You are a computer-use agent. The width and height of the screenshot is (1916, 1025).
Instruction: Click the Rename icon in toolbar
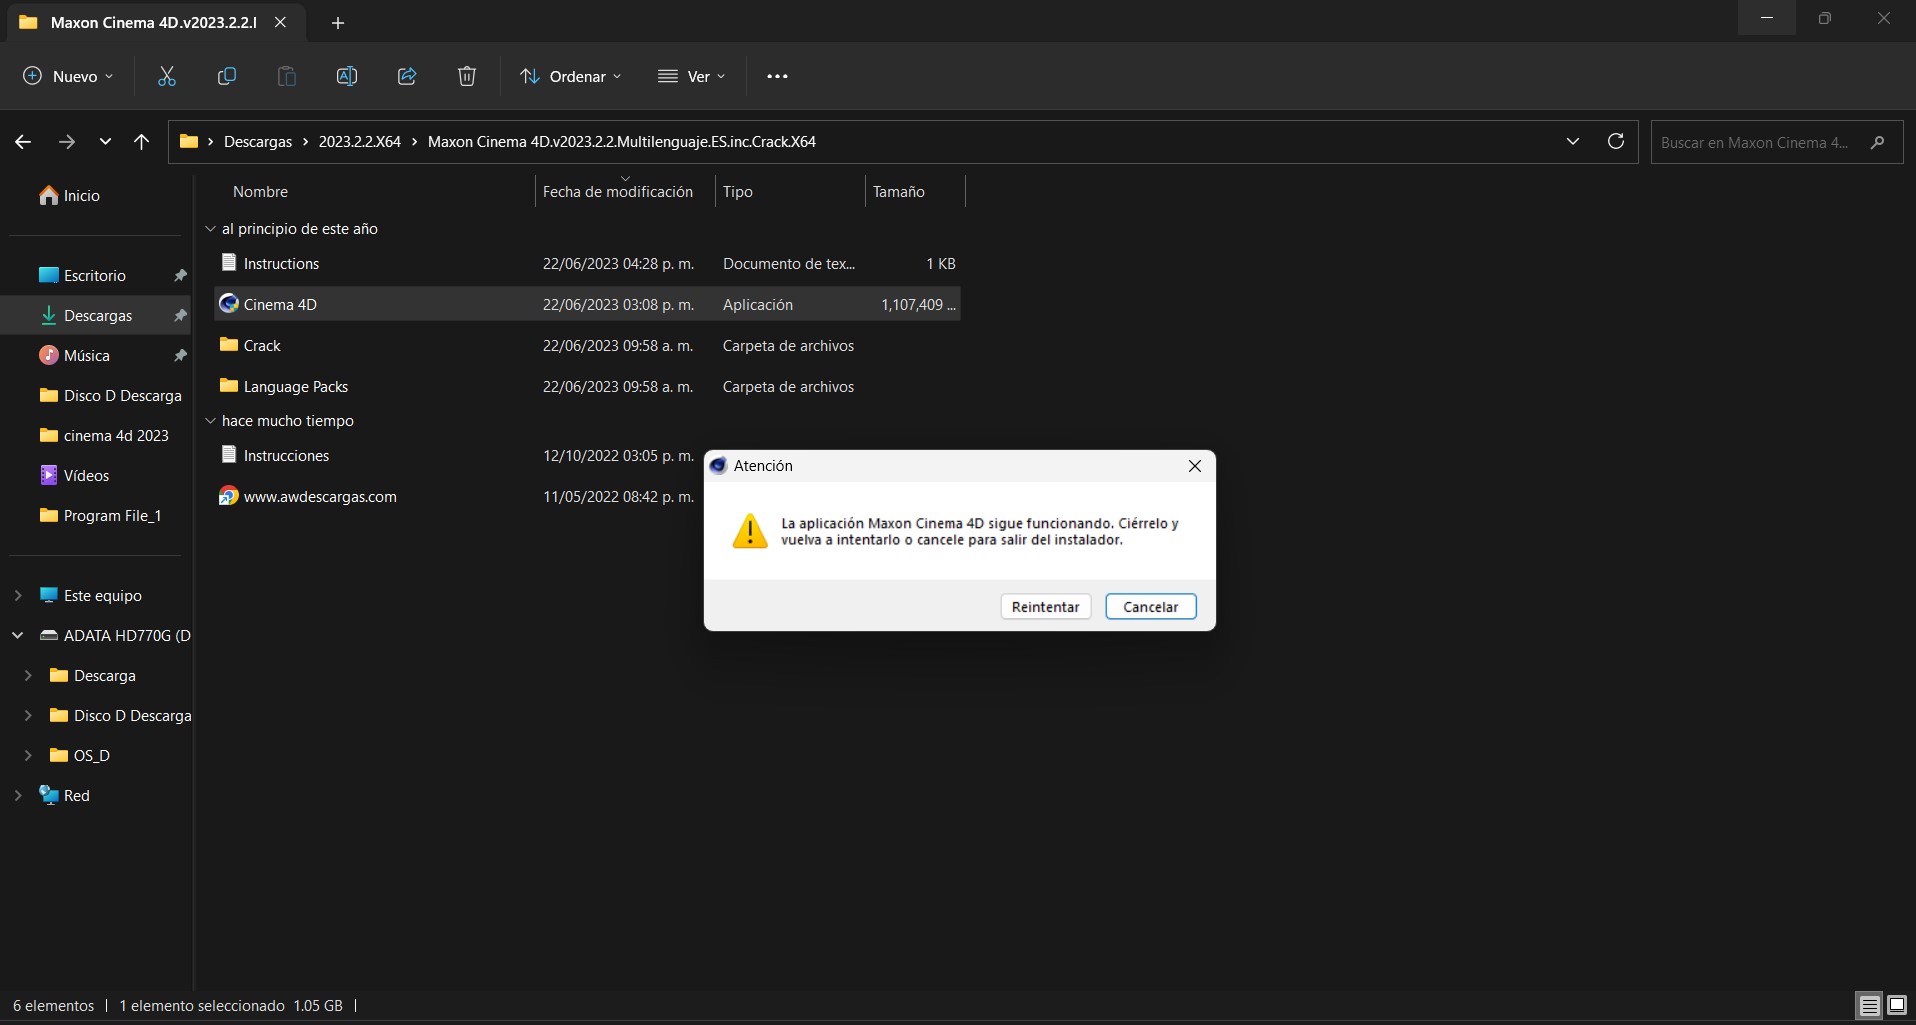pyautogui.click(x=347, y=76)
